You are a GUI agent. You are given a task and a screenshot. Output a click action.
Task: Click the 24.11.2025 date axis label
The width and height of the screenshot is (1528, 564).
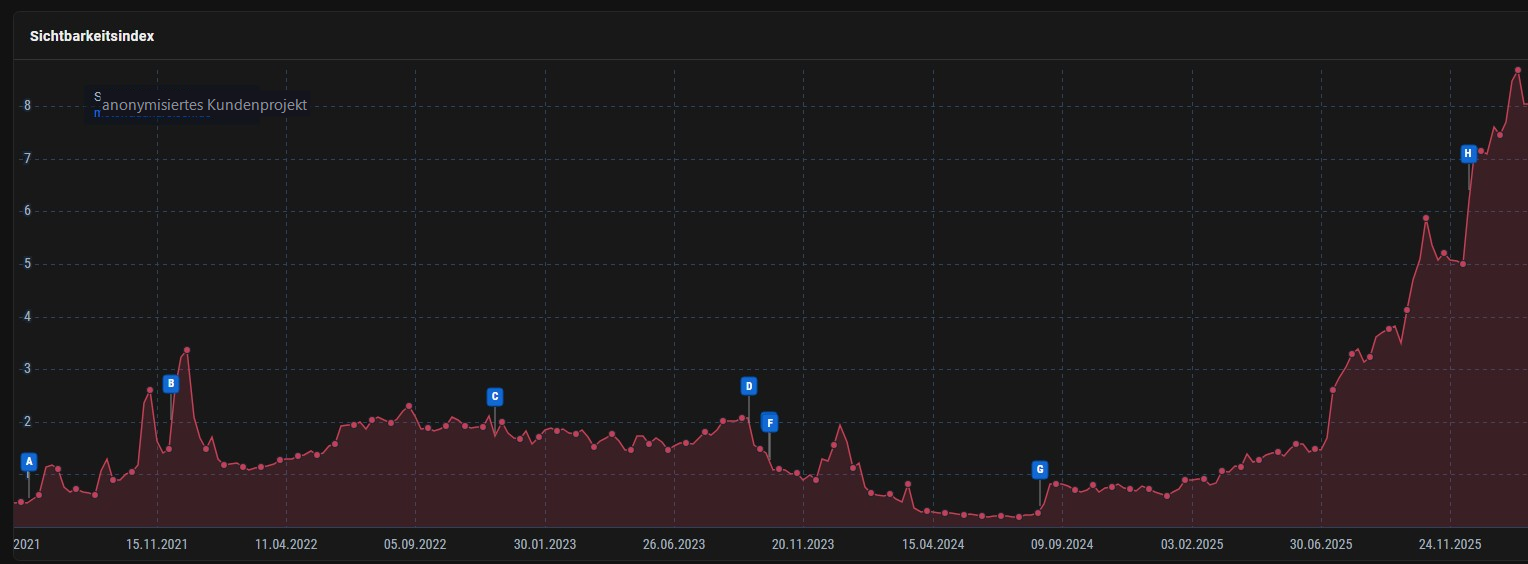(1450, 545)
